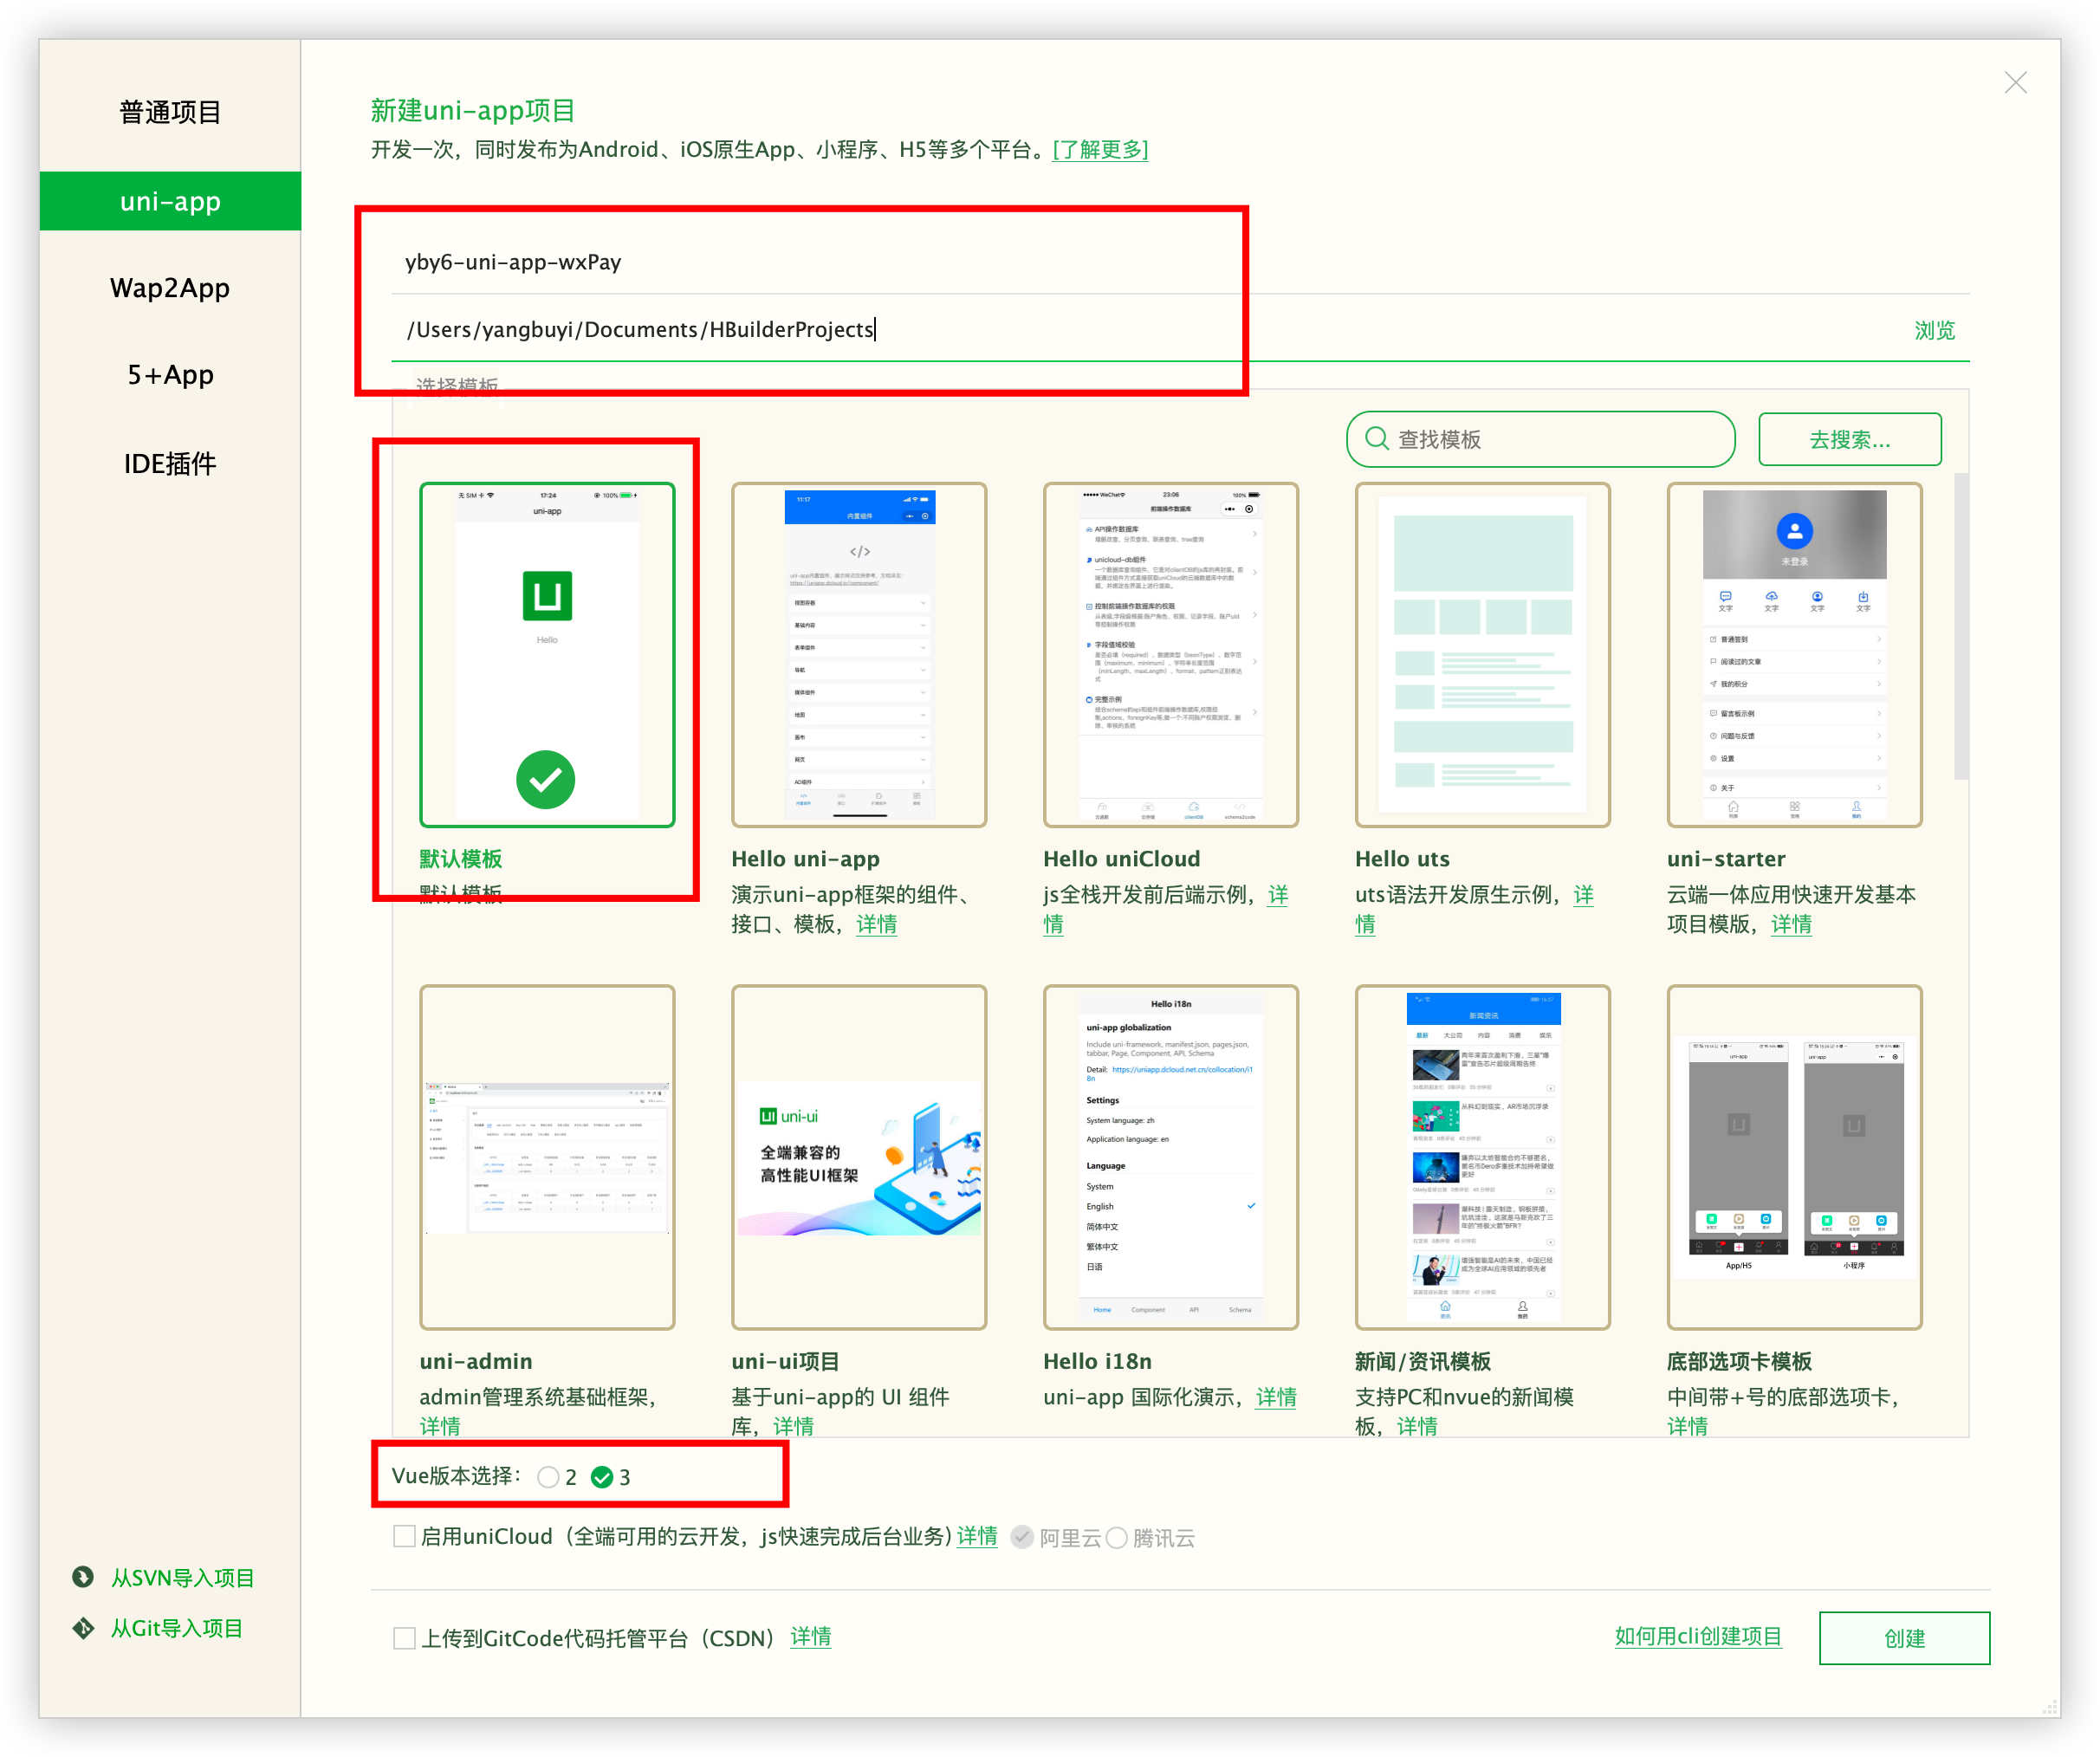Click the 创建 button
Viewport: 2100px width, 1757px height.
point(1903,1638)
